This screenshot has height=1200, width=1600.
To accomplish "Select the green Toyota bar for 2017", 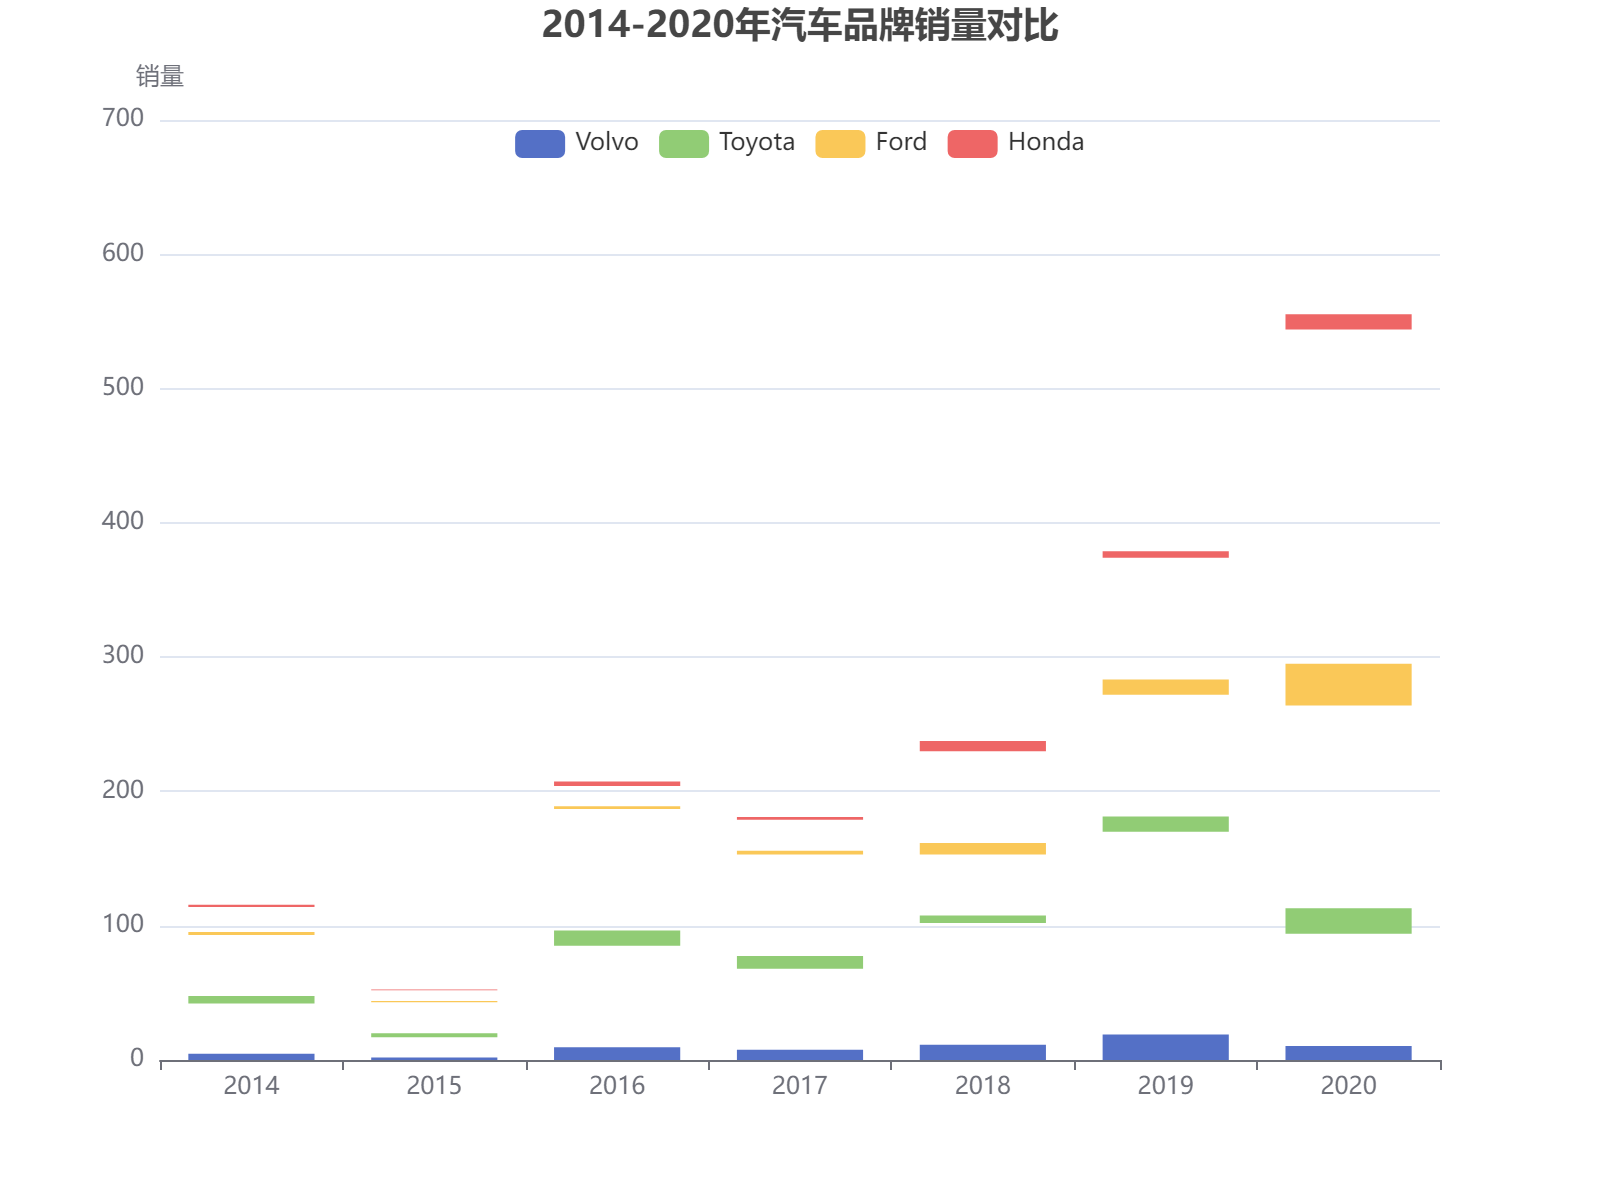I will click(800, 962).
